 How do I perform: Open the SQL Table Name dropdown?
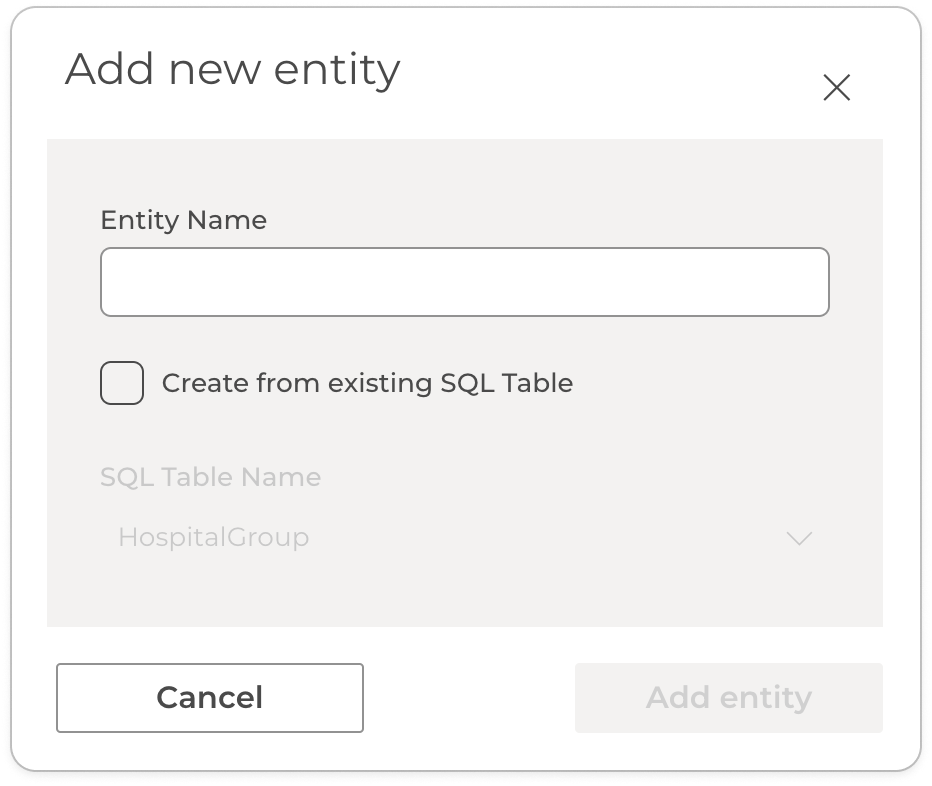(x=464, y=538)
